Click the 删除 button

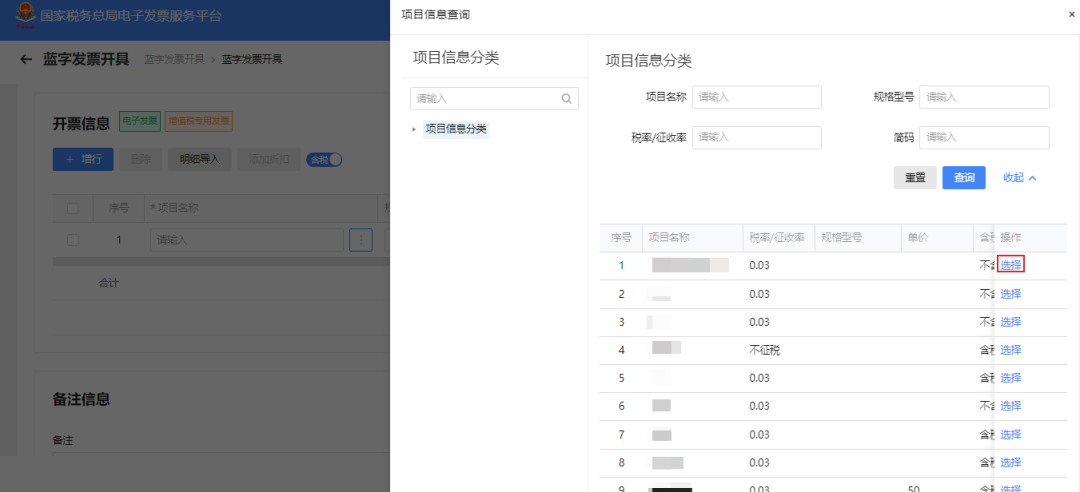click(x=141, y=159)
